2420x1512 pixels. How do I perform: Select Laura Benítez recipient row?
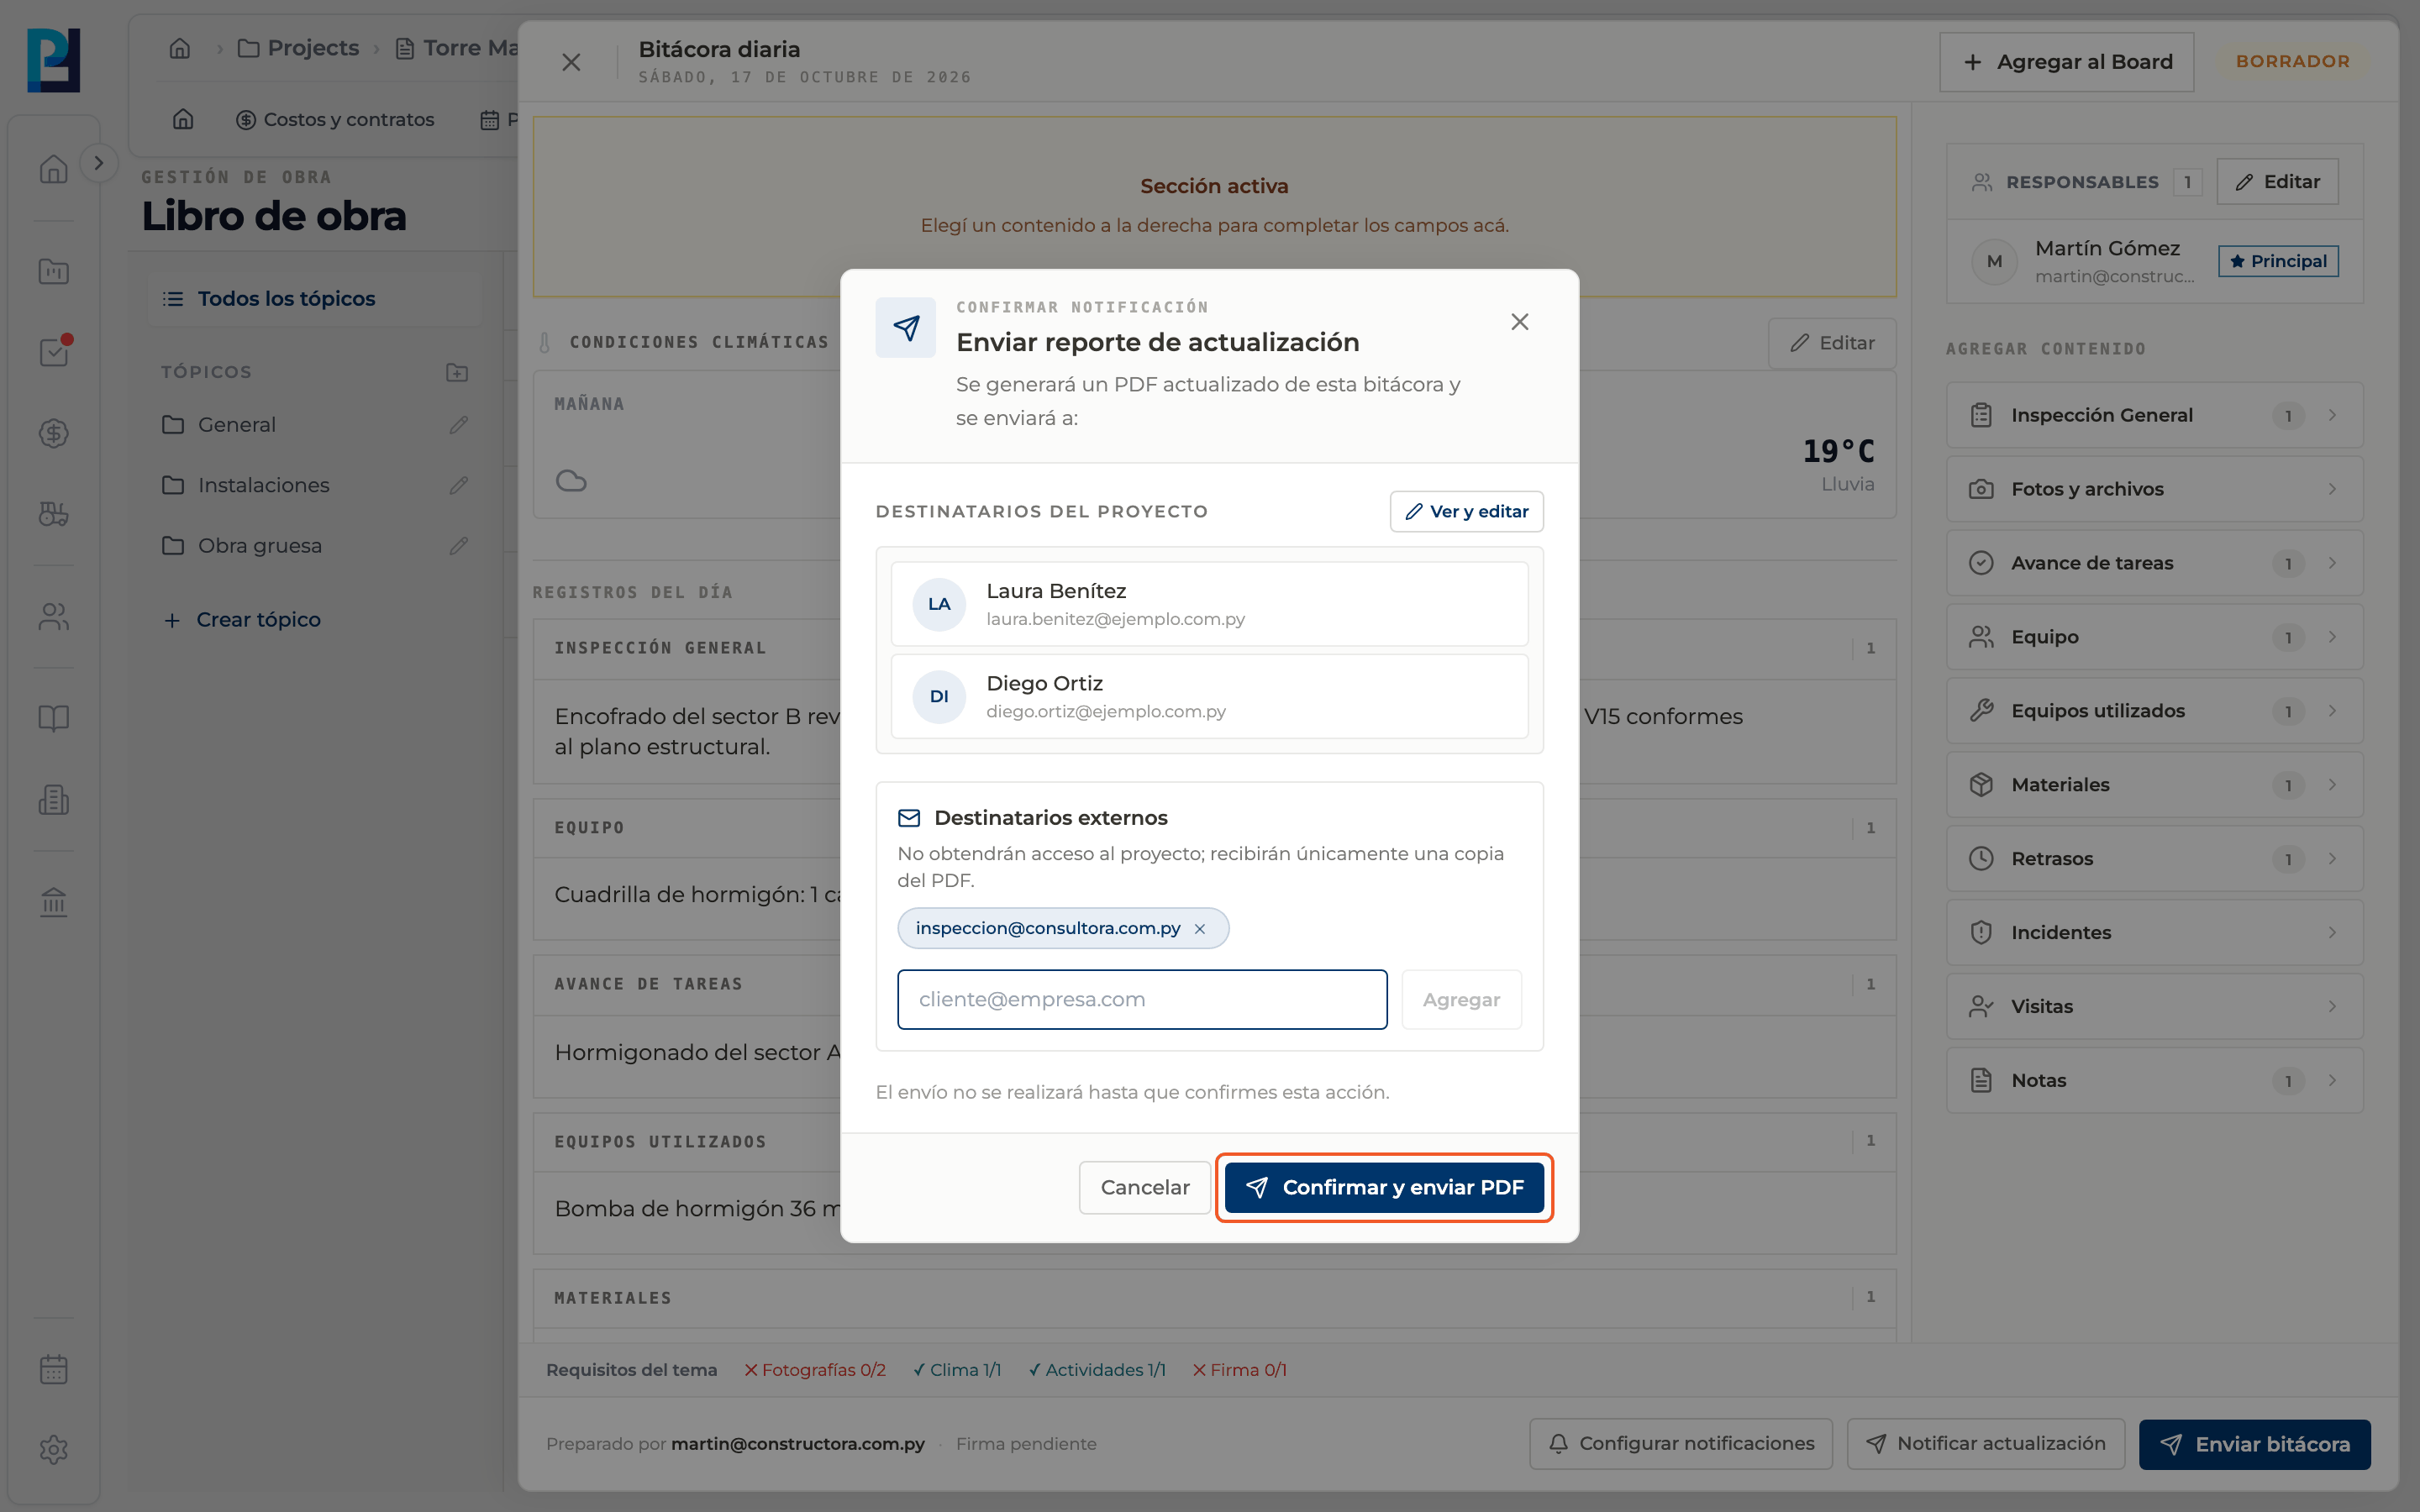tap(1209, 604)
